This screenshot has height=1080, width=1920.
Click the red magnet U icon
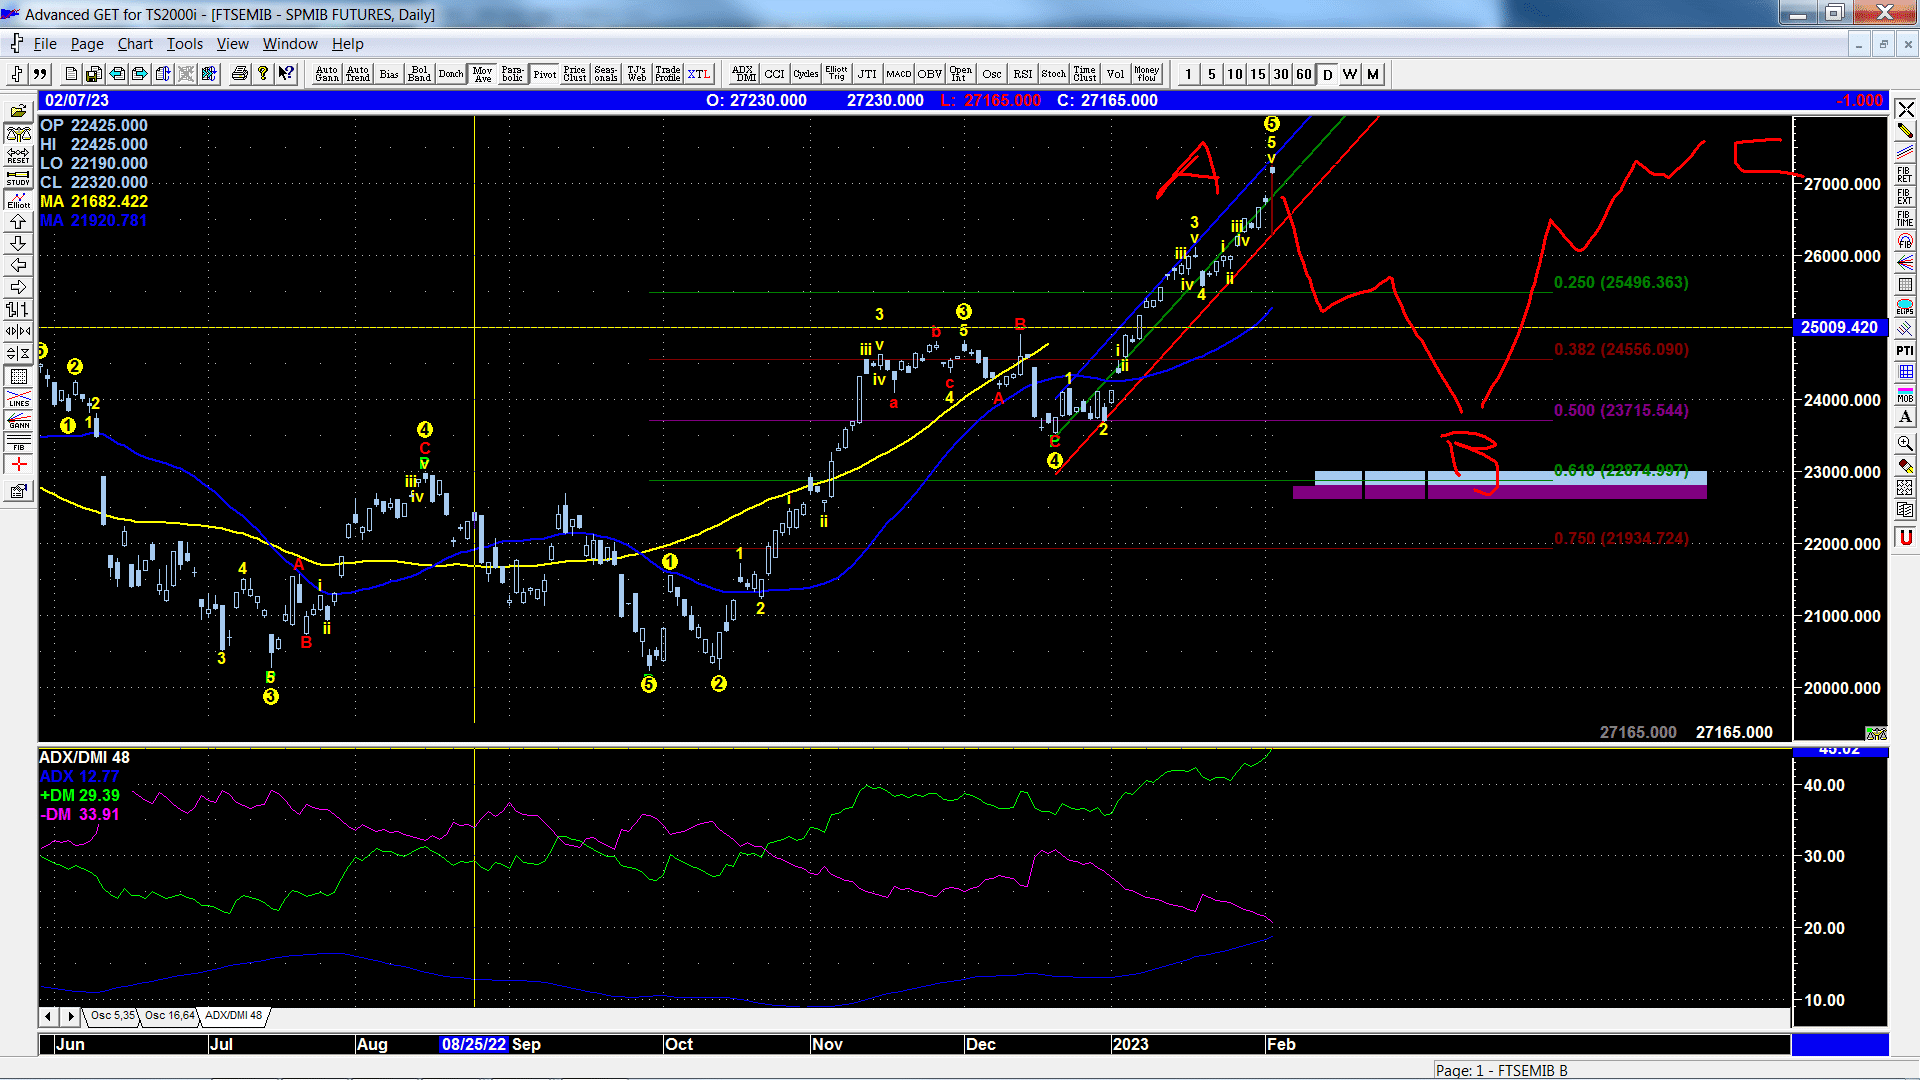(x=1905, y=537)
